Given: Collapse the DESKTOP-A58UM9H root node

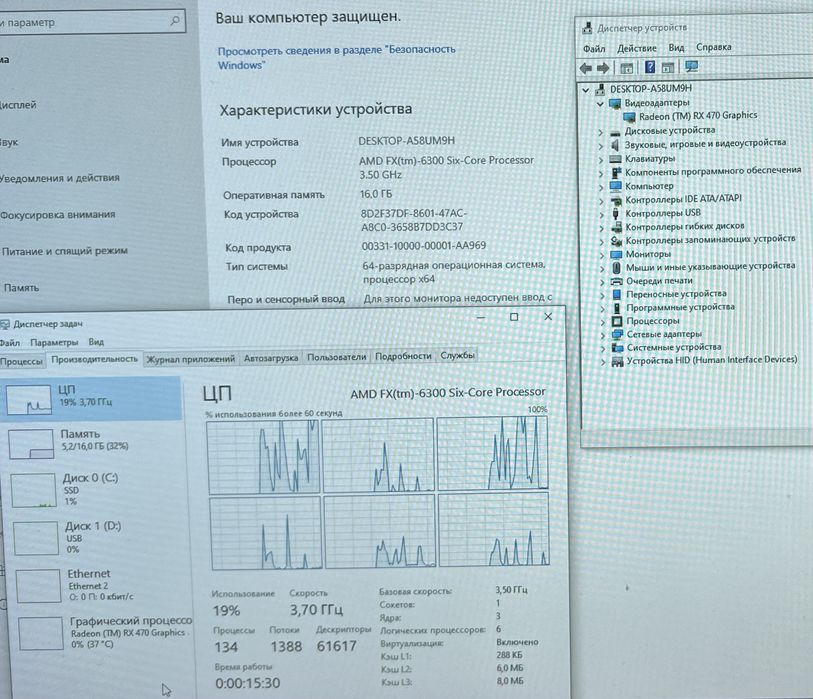Looking at the screenshot, I should coord(585,90).
